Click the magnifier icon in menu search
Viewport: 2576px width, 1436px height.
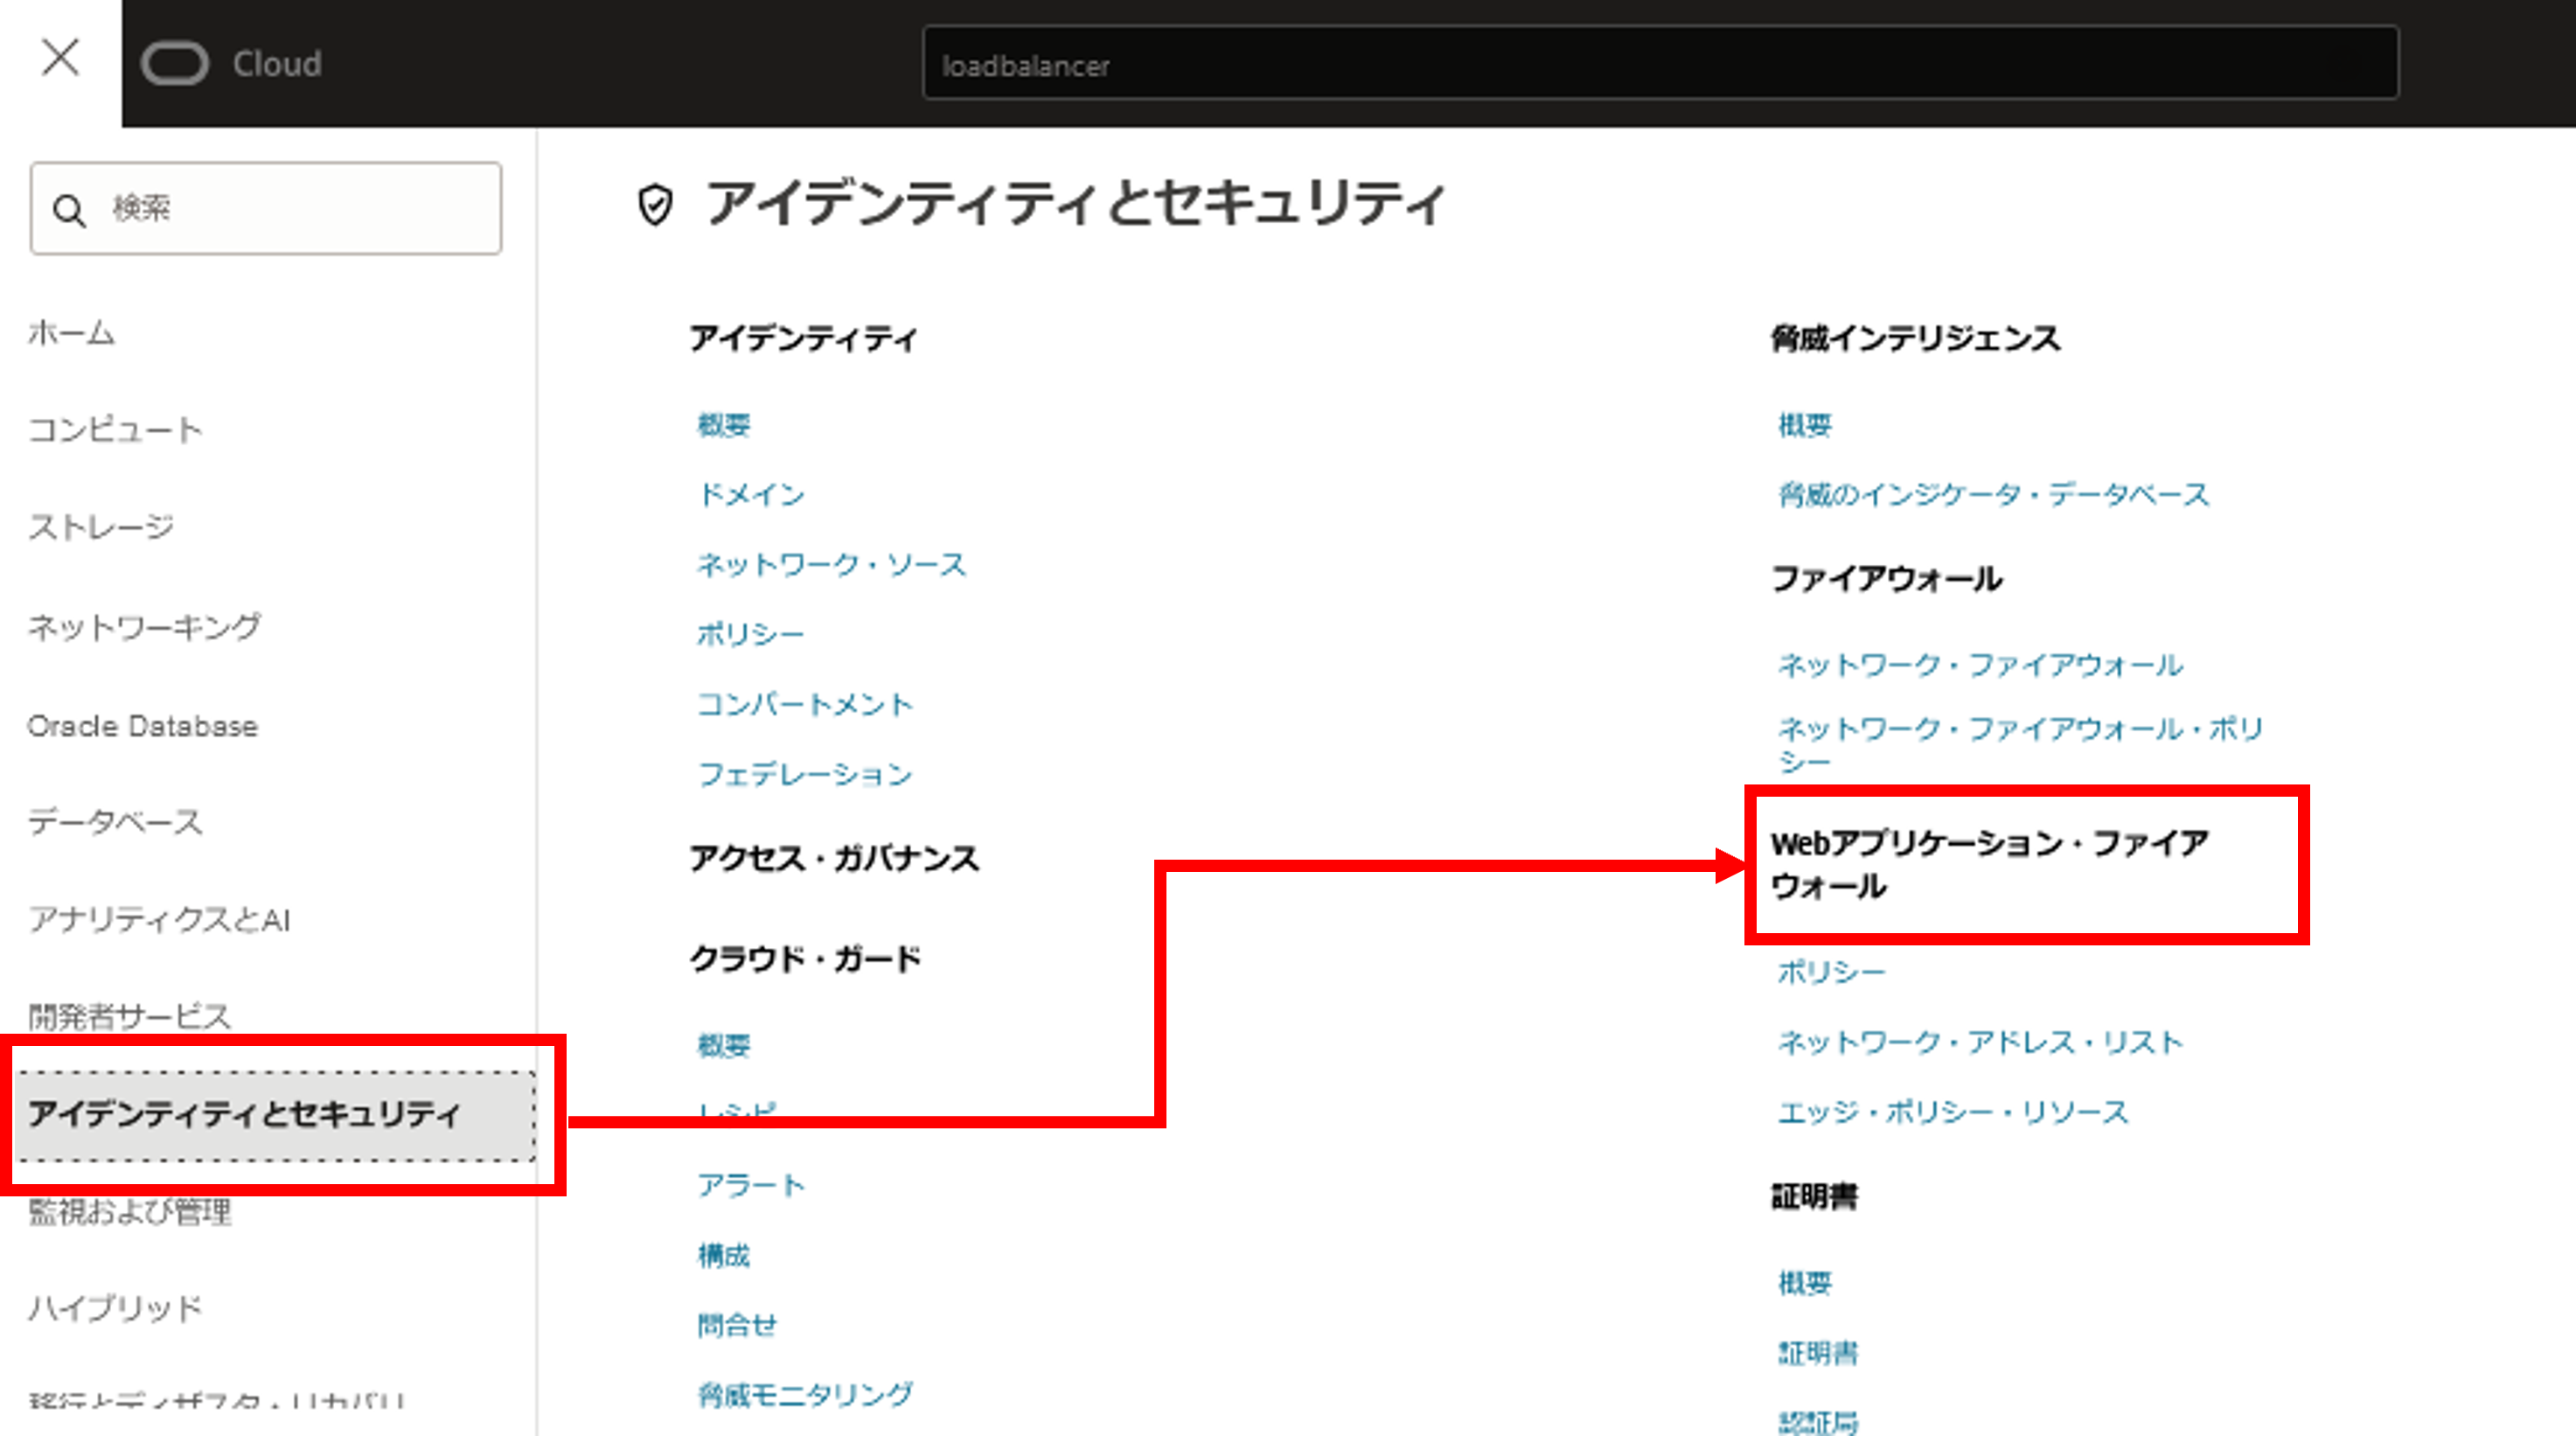[69, 210]
